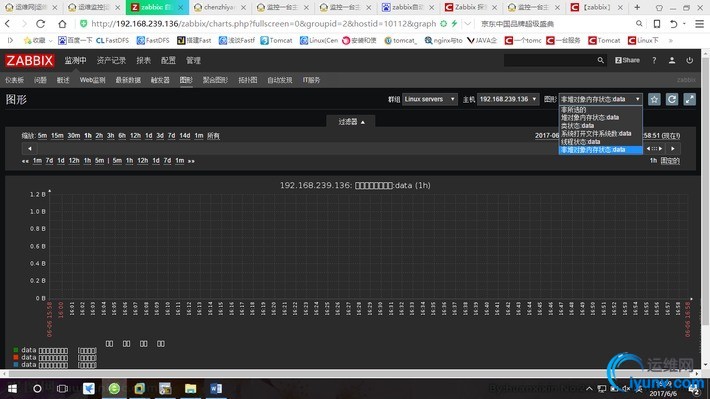Image resolution: width=710 pixels, height=399 pixels.
Task: Click time slider right arrow
Action: [673, 149]
